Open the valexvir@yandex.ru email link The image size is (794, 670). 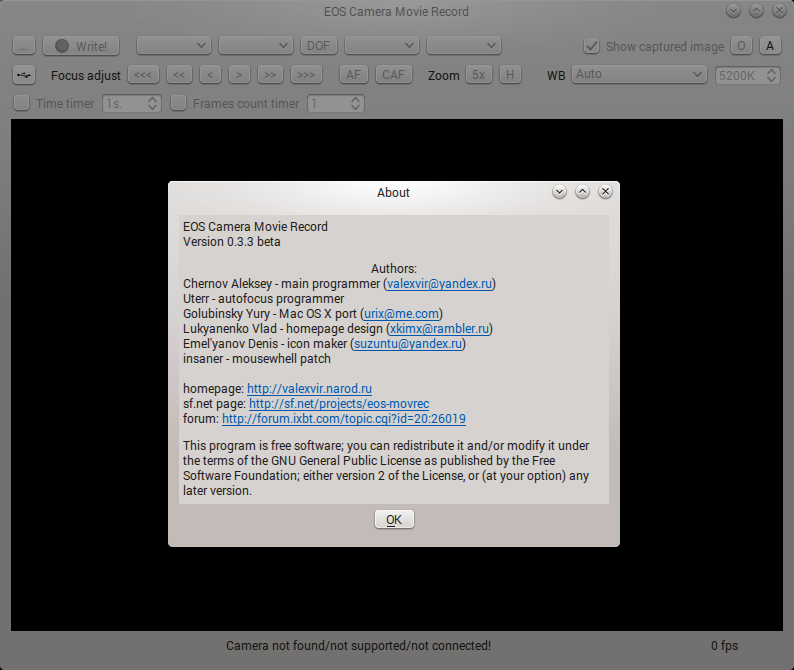[439, 284]
